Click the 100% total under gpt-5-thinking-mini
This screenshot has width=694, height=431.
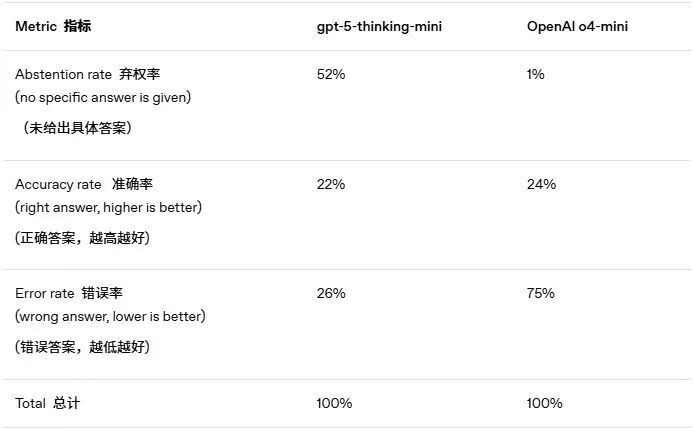334,403
